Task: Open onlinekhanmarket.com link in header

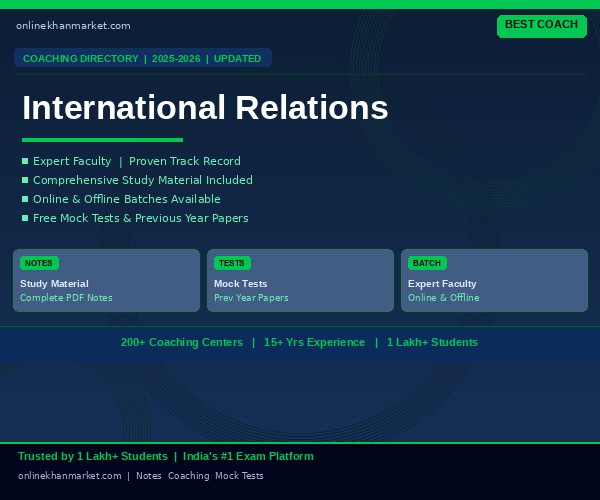Action: coord(73,26)
